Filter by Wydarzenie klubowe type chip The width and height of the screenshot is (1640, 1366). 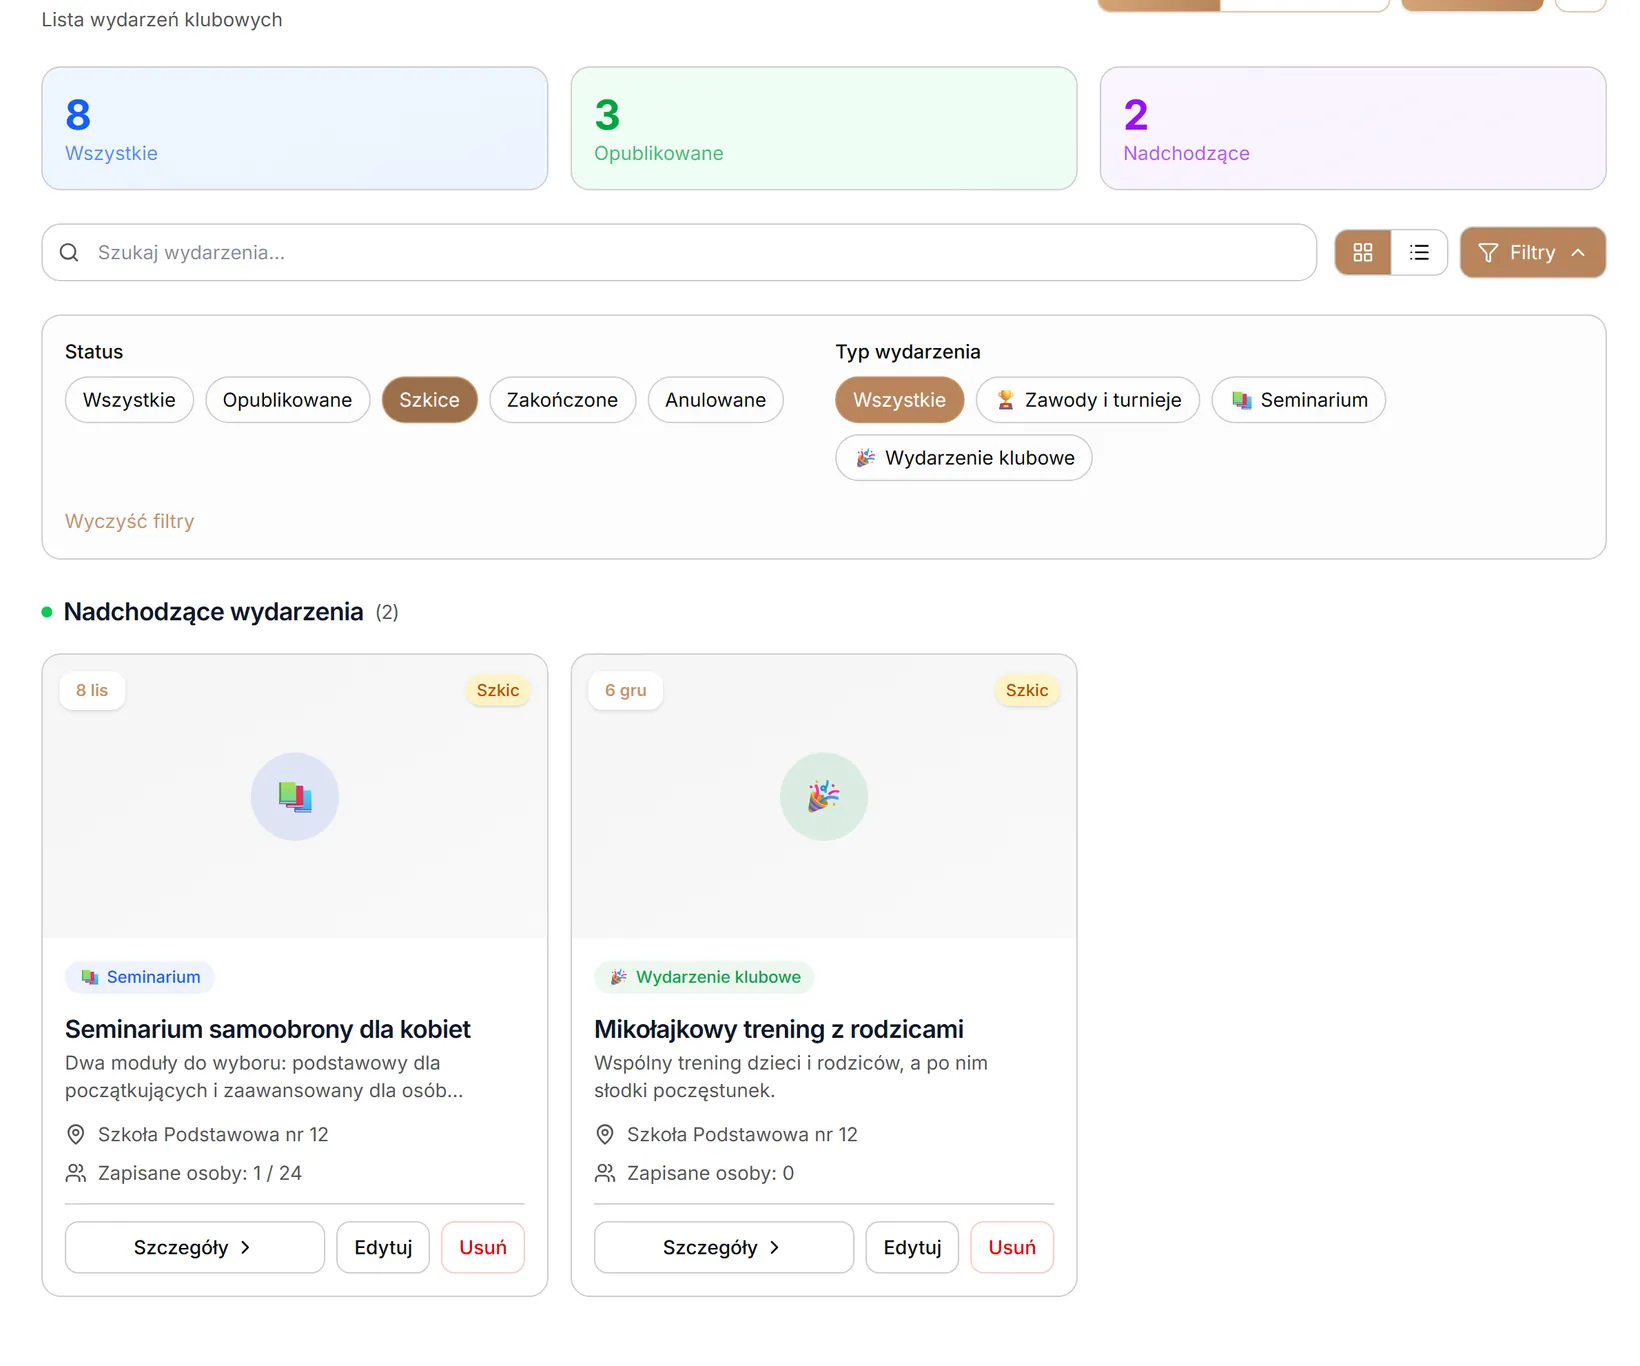963,458
